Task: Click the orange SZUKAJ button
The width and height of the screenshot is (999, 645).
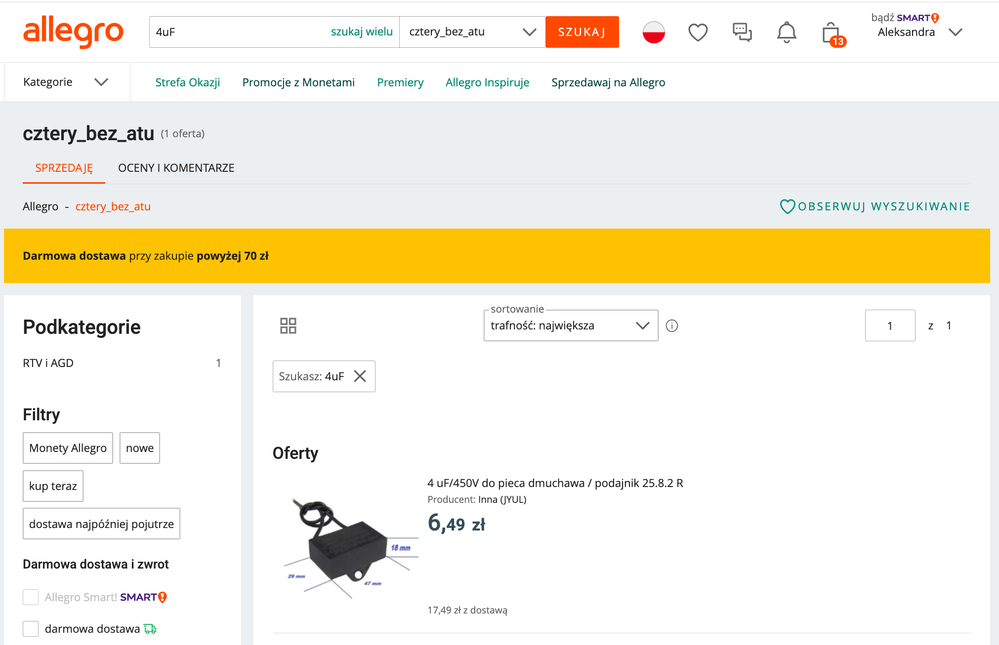Action: 582,32
